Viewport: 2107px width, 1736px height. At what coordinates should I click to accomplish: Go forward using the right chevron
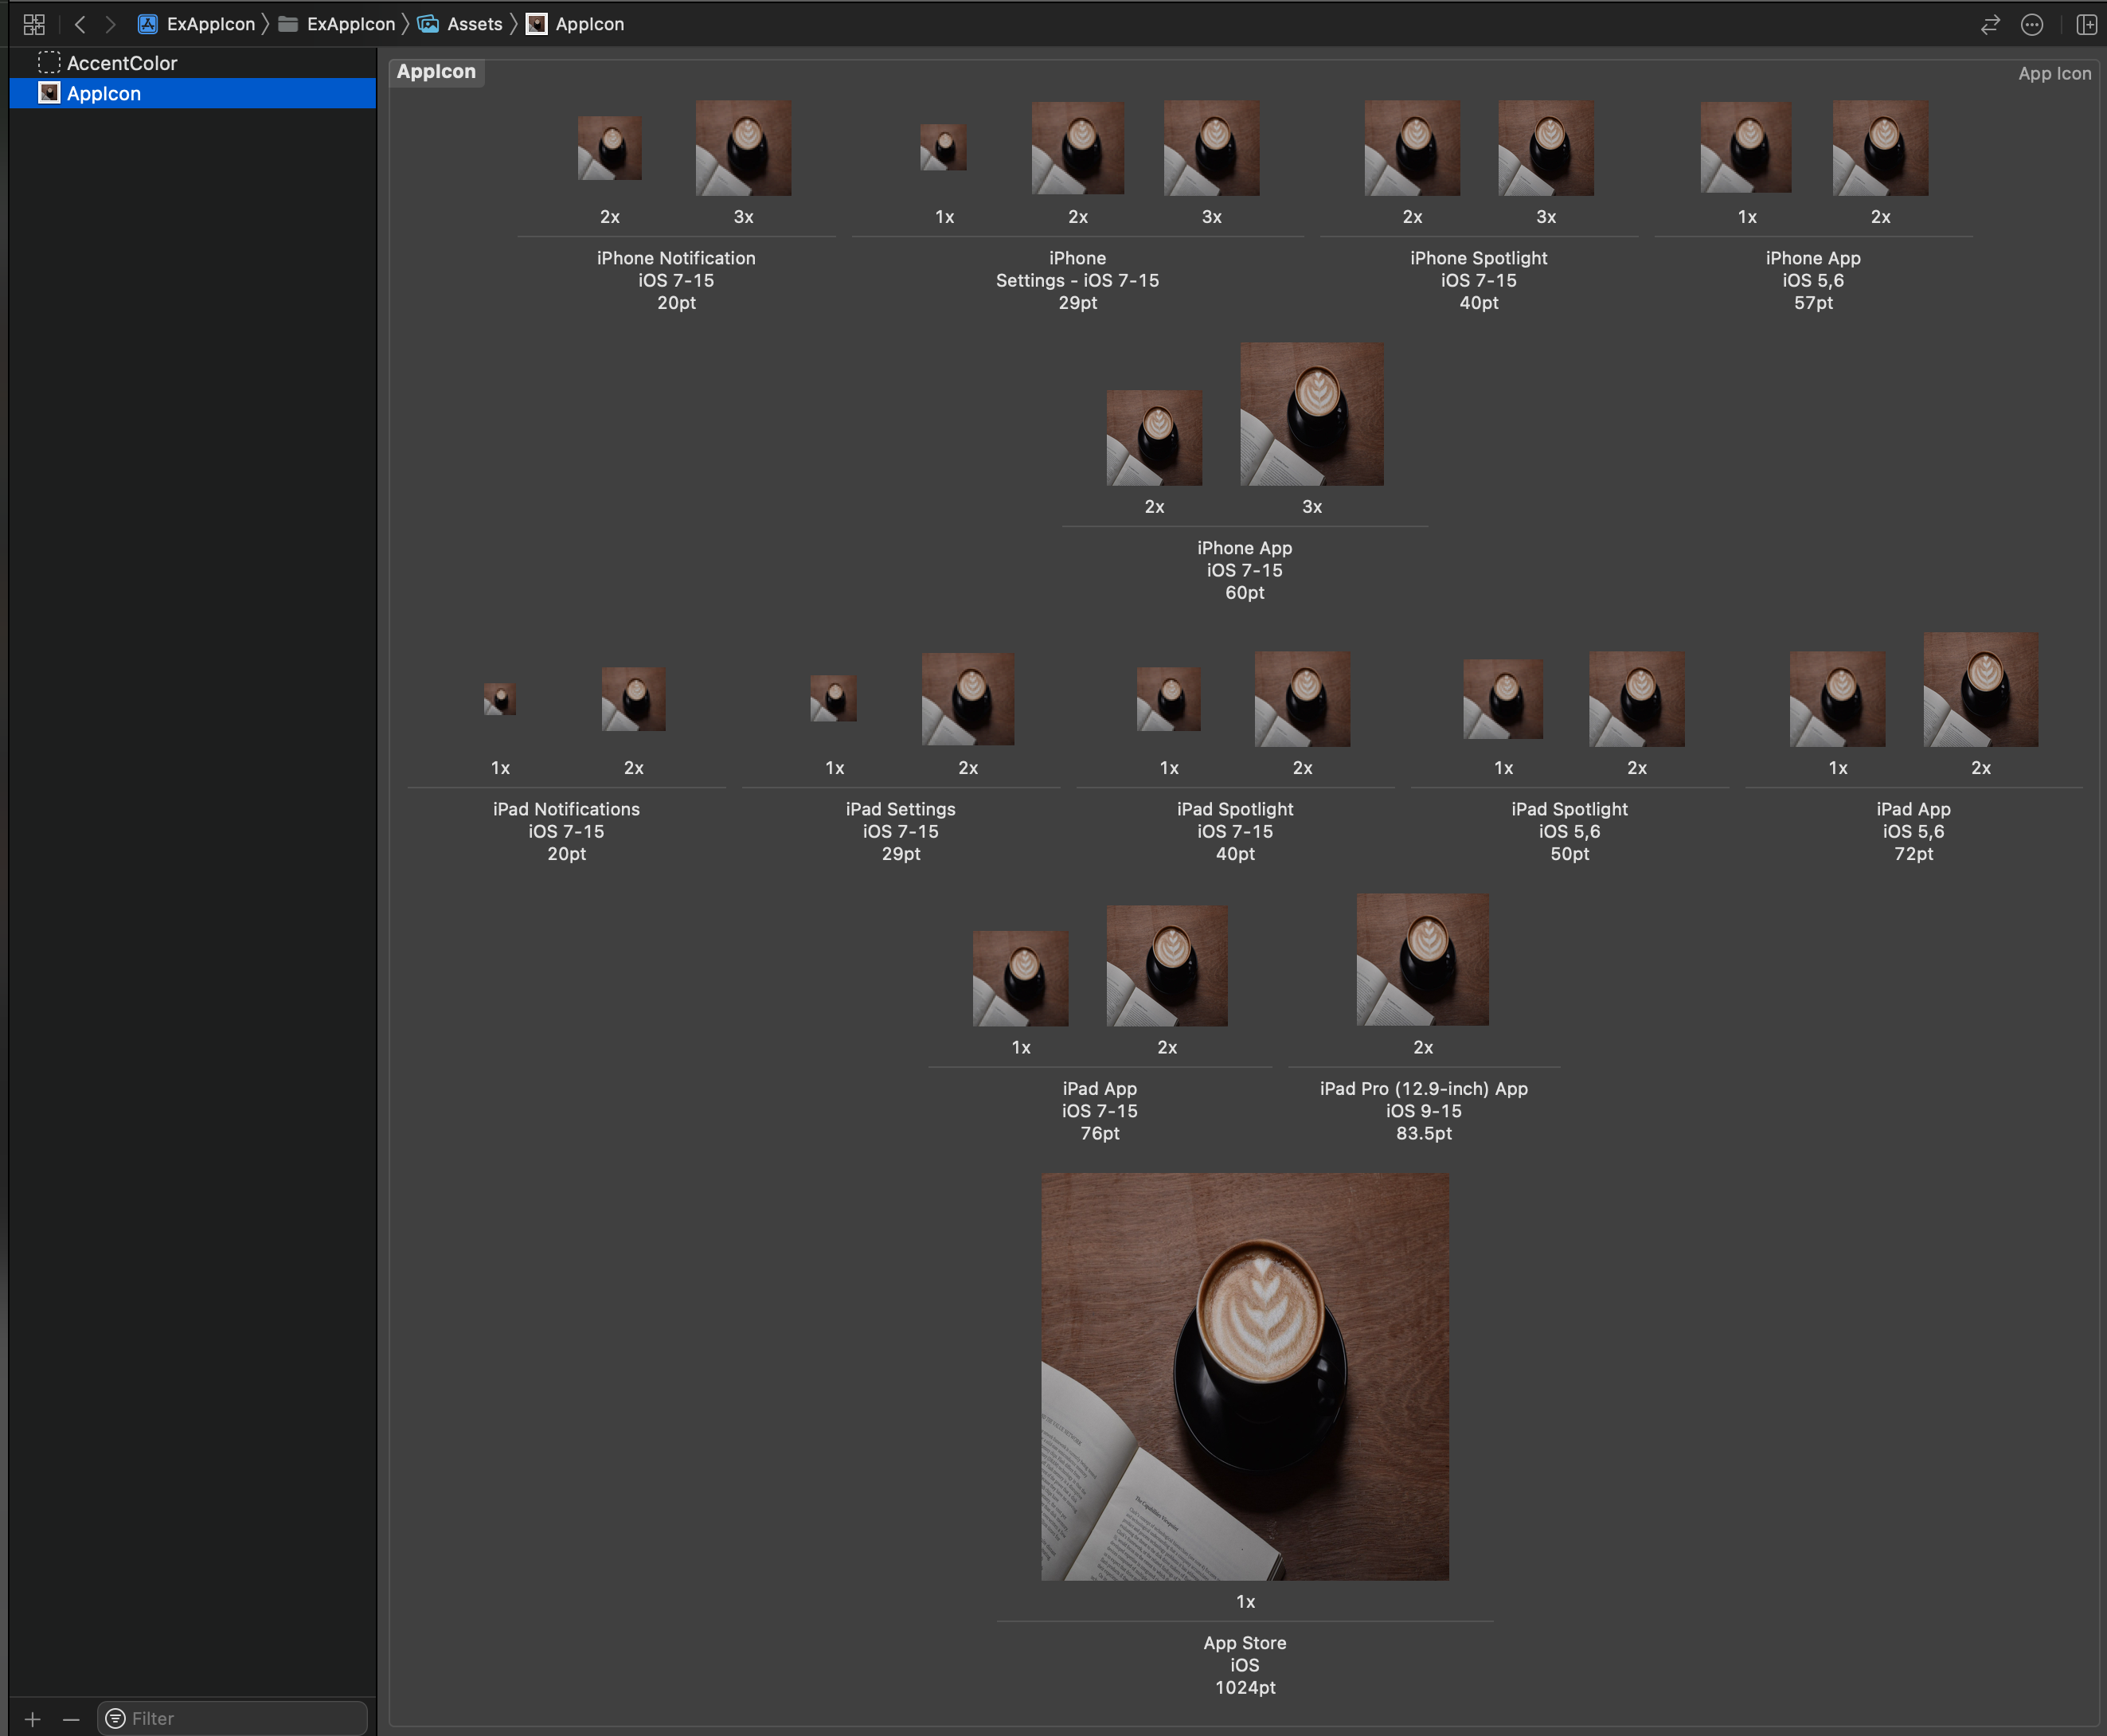click(111, 24)
